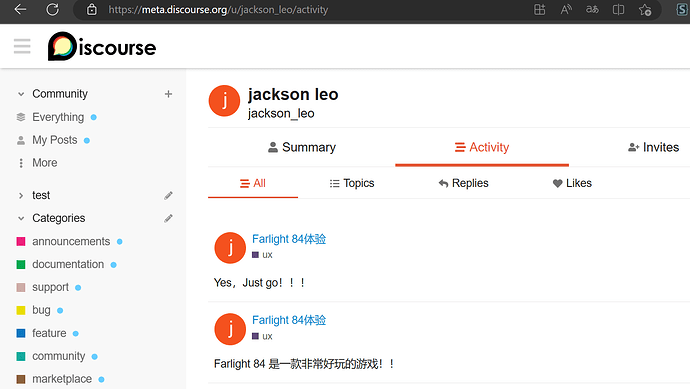Click the browser address bar URL
Image resolution: width=690 pixels, height=389 pixels.
(x=218, y=9)
